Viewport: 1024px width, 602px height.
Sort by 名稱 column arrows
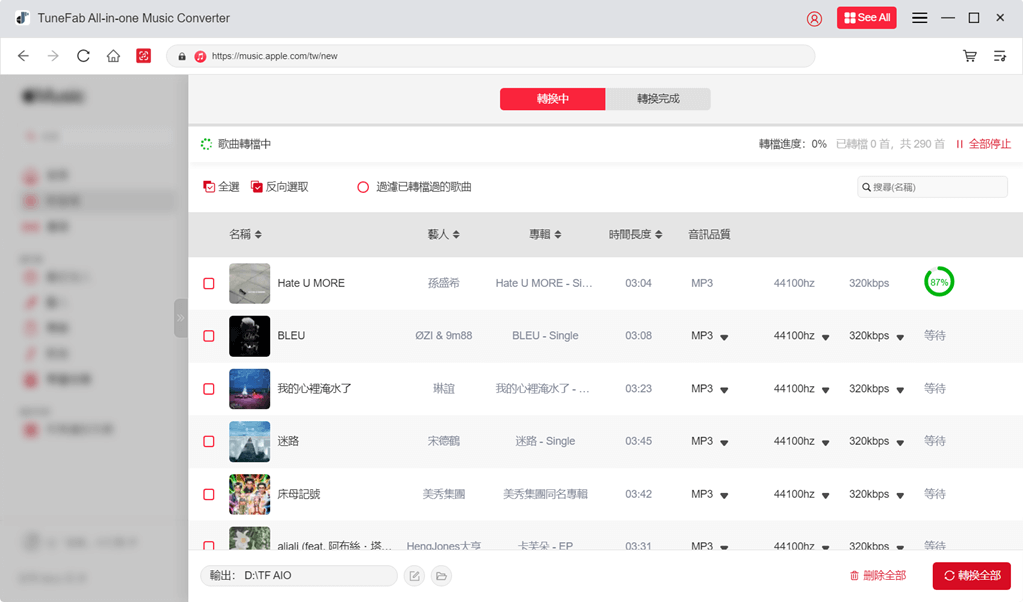pos(259,234)
